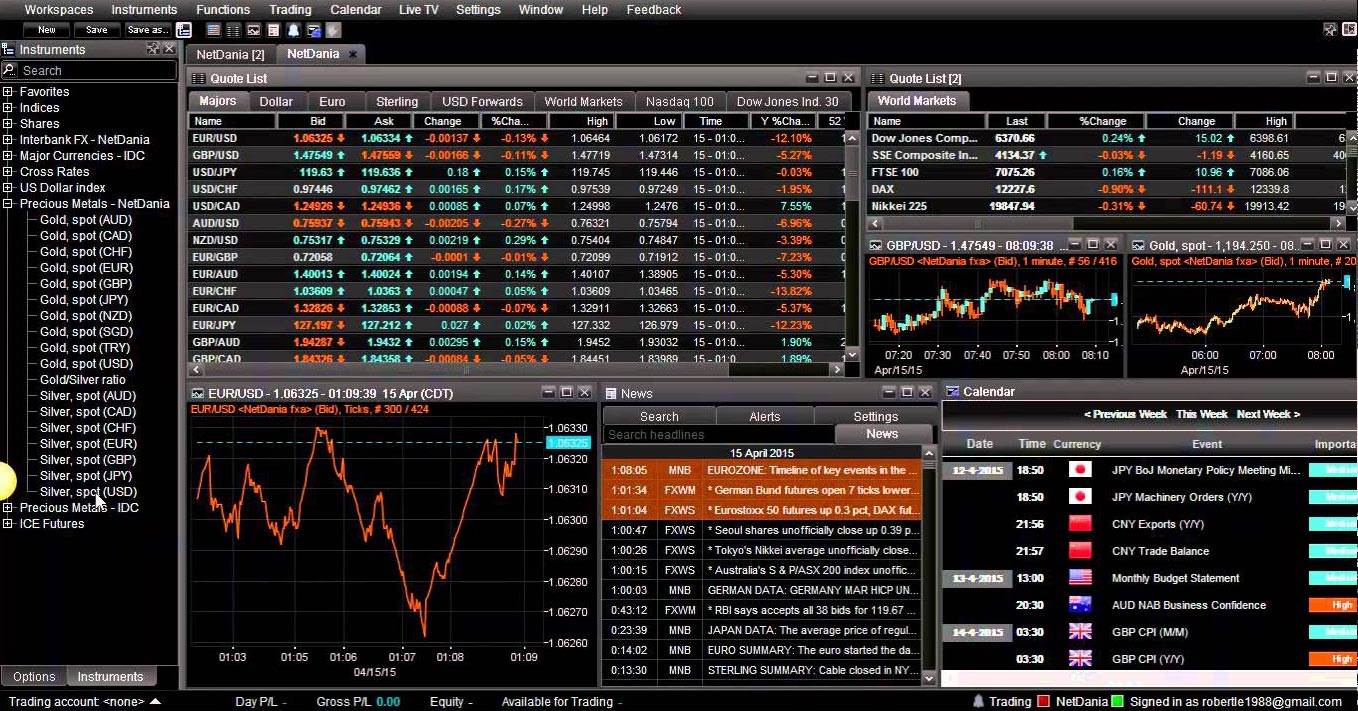
Task: Click the Instruments search field
Action: pyautogui.click(x=97, y=70)
